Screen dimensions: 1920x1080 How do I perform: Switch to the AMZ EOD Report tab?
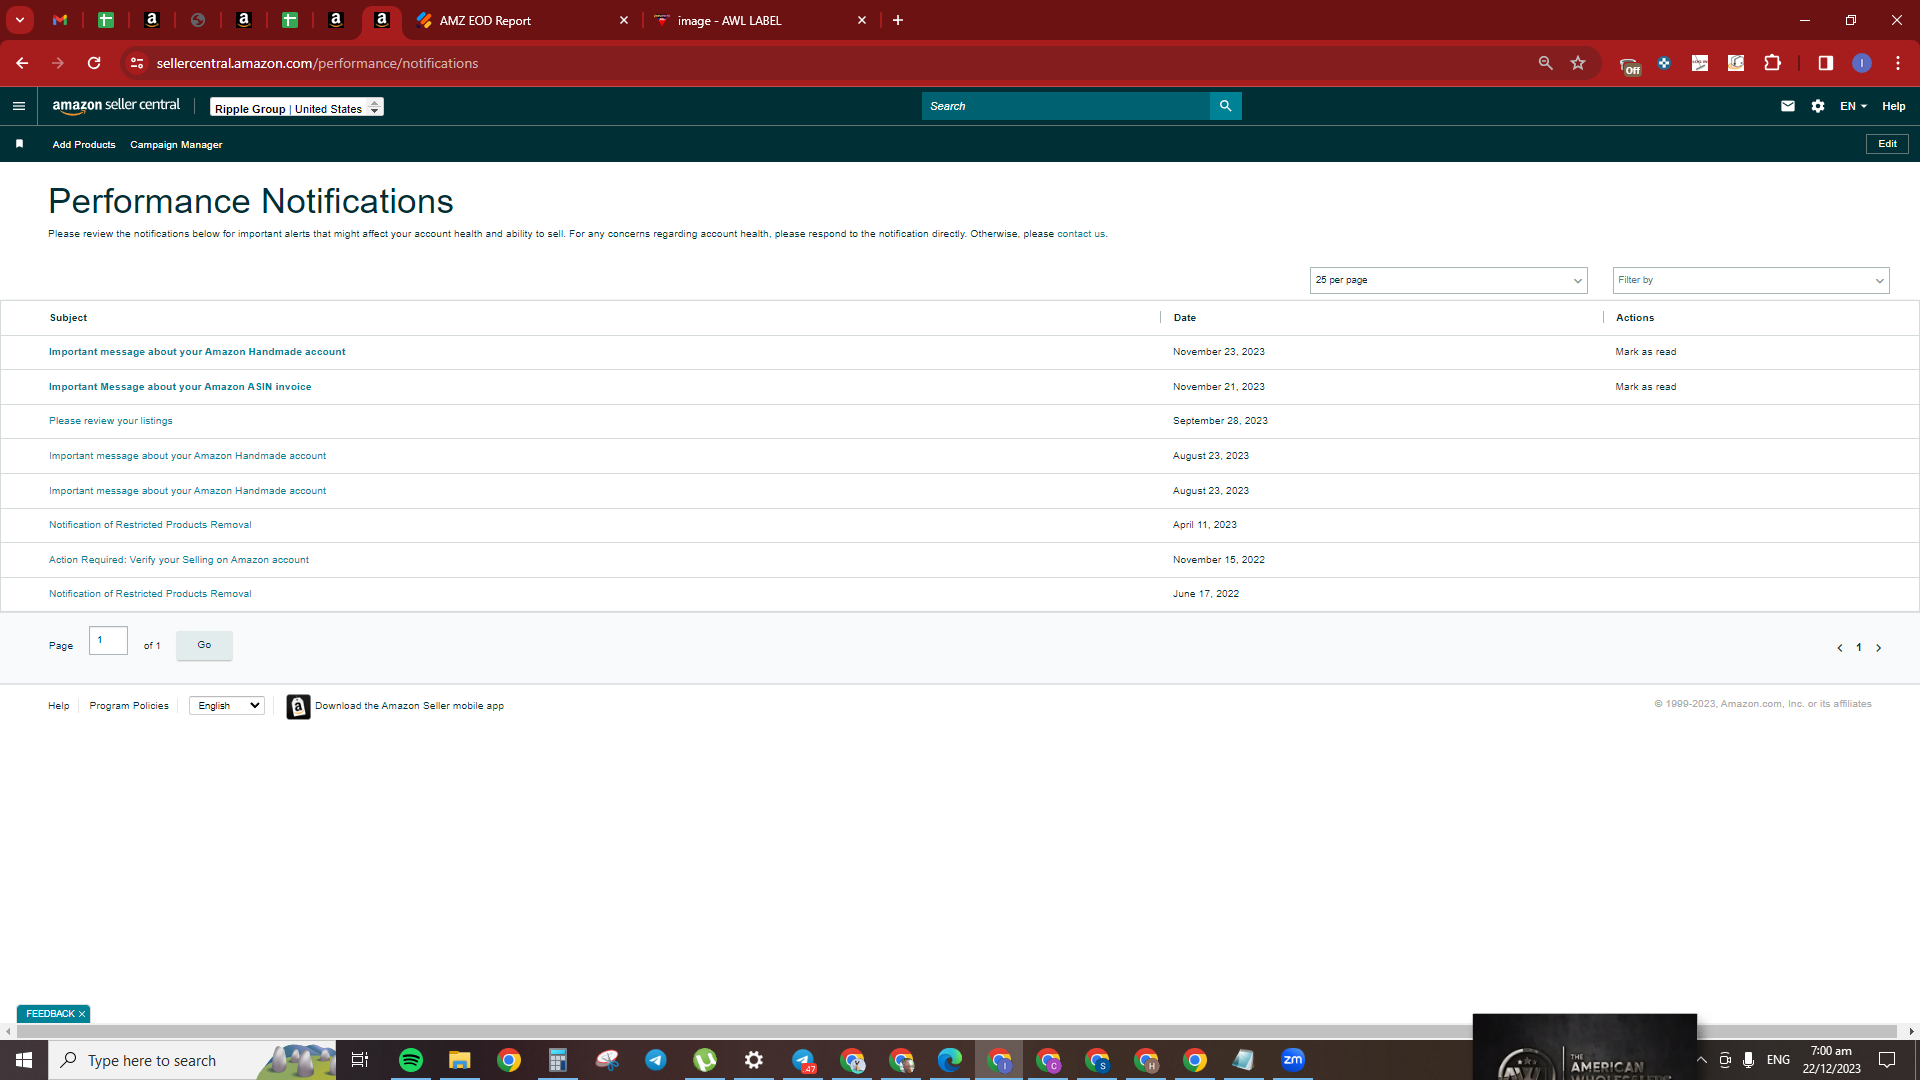[x=522, y=20]
